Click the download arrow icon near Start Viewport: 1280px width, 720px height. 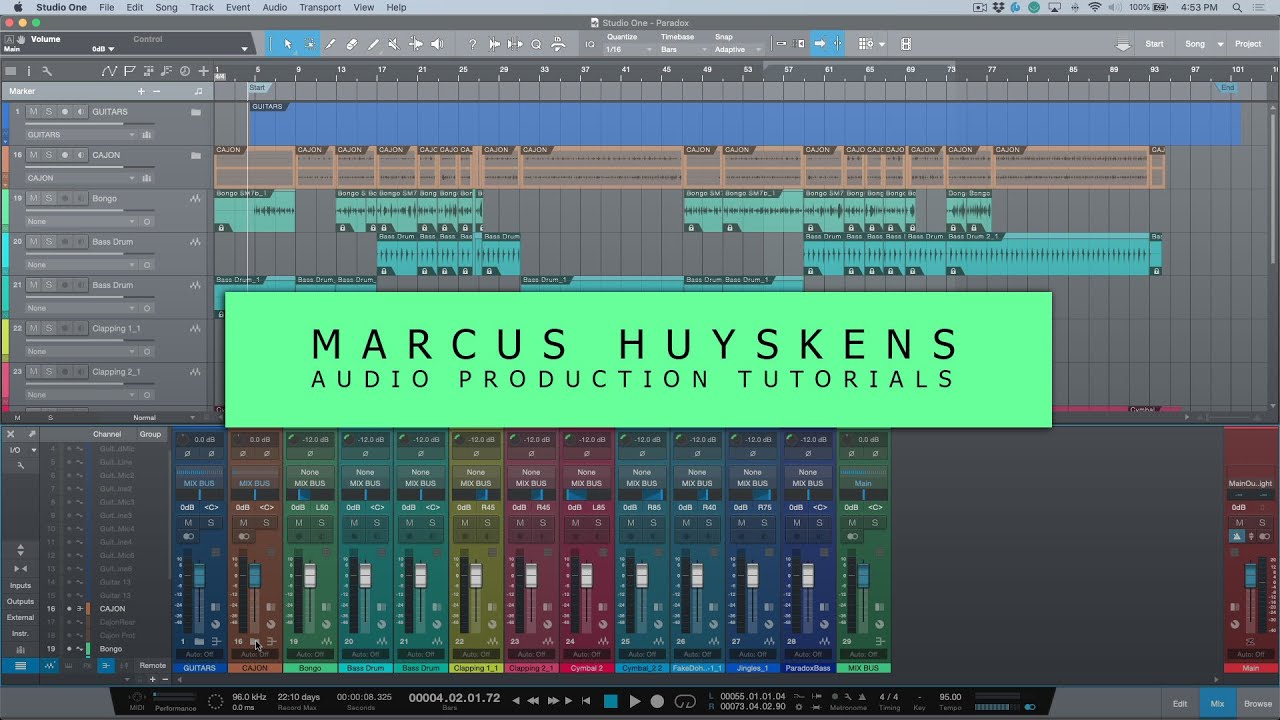(x=1123, y=44)
